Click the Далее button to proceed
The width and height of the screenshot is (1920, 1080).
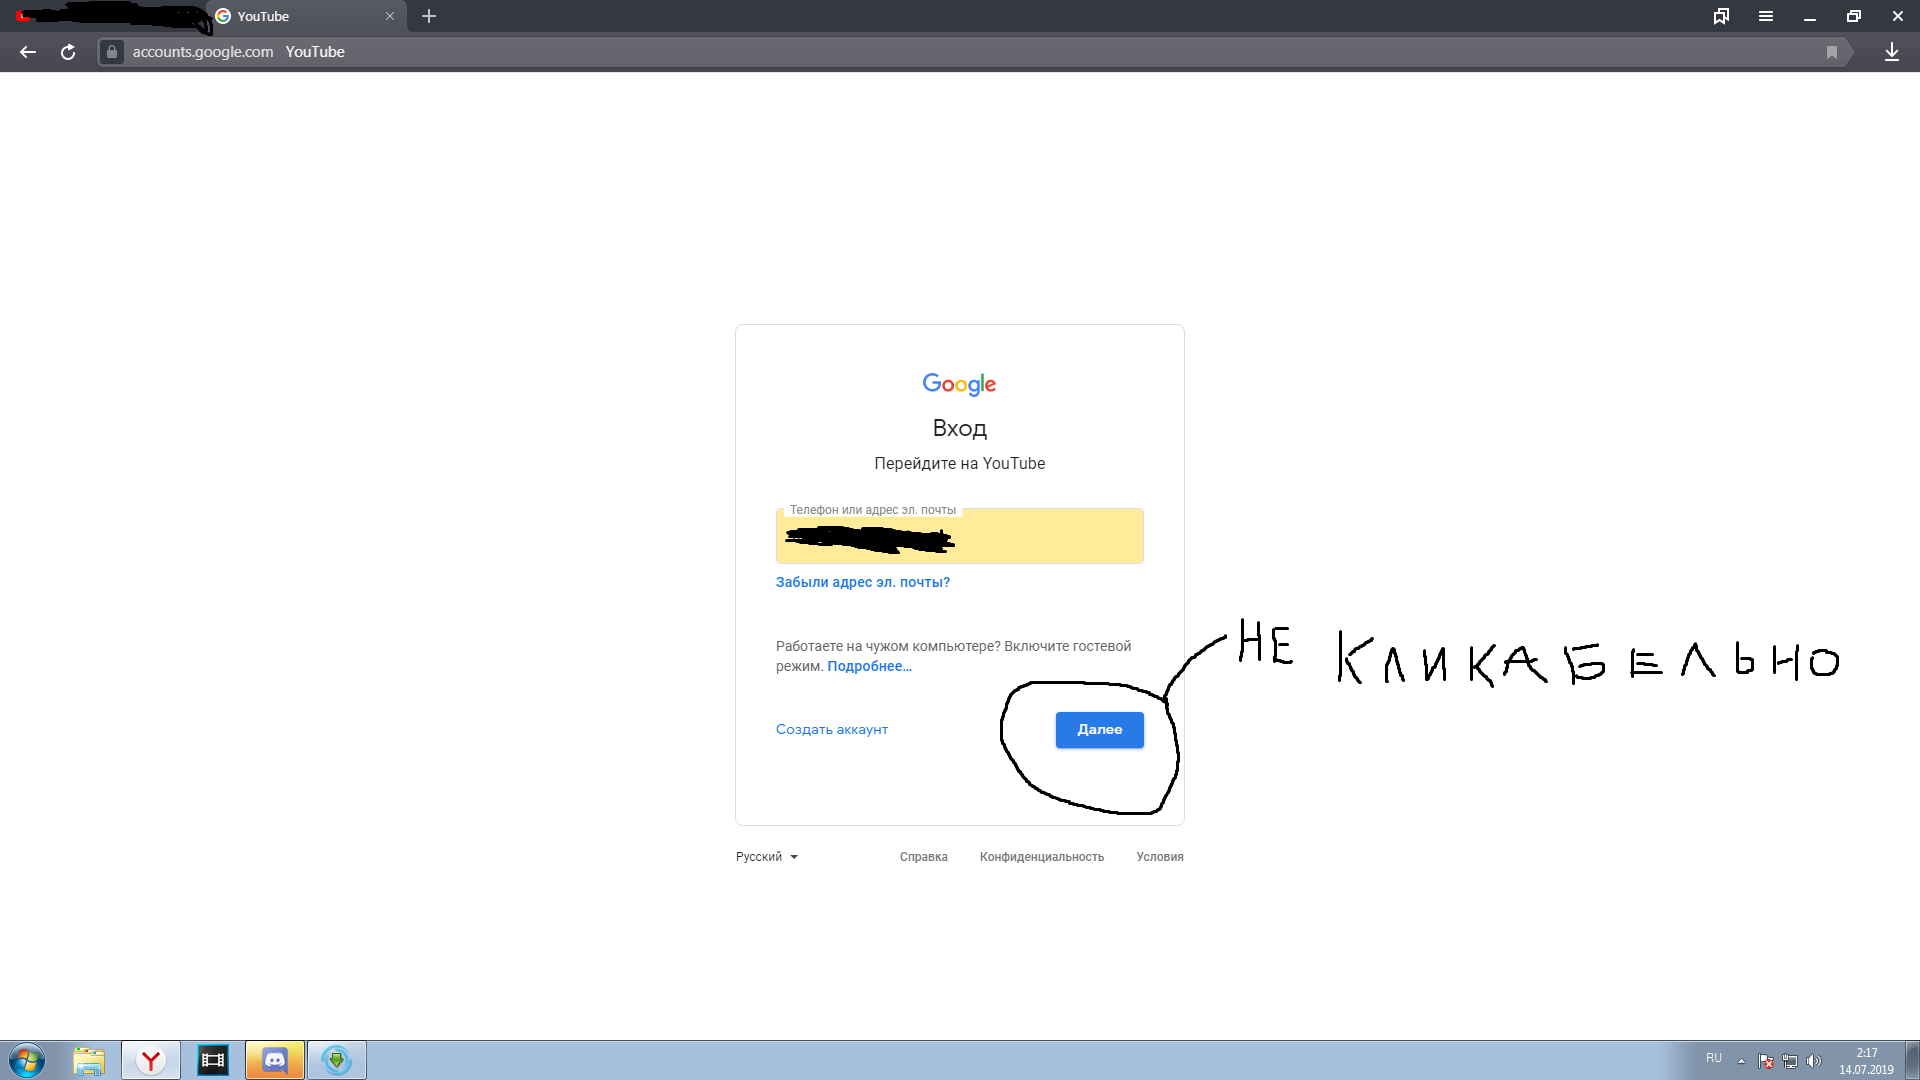1098,729
